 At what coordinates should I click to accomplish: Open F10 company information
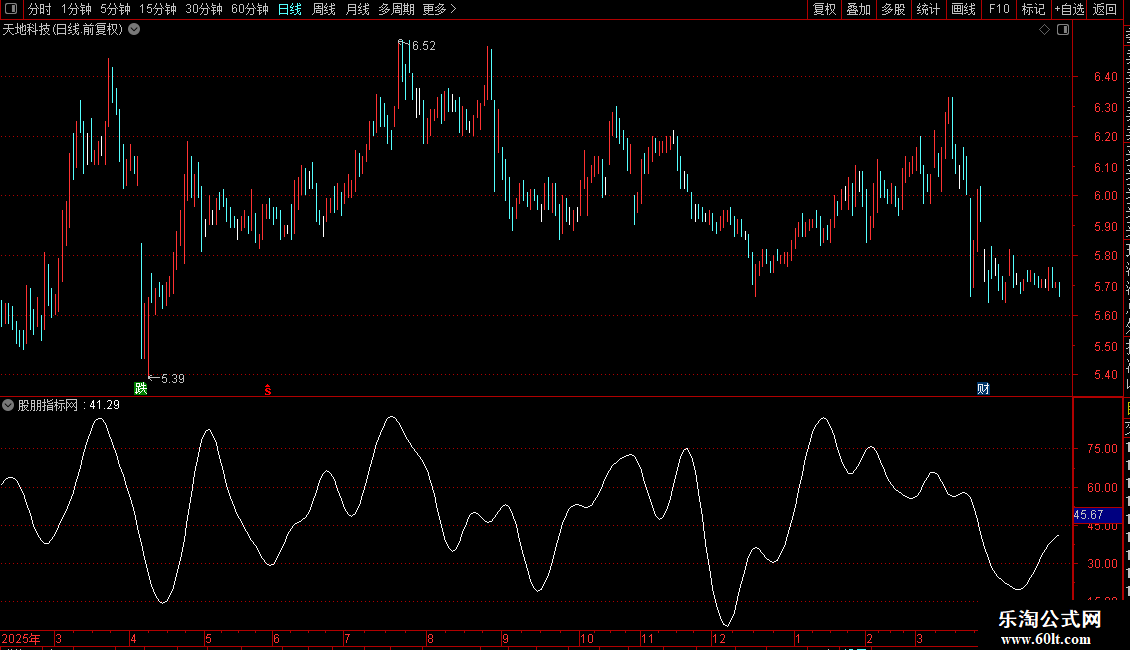pyautogui.click(x=999, y=9)
